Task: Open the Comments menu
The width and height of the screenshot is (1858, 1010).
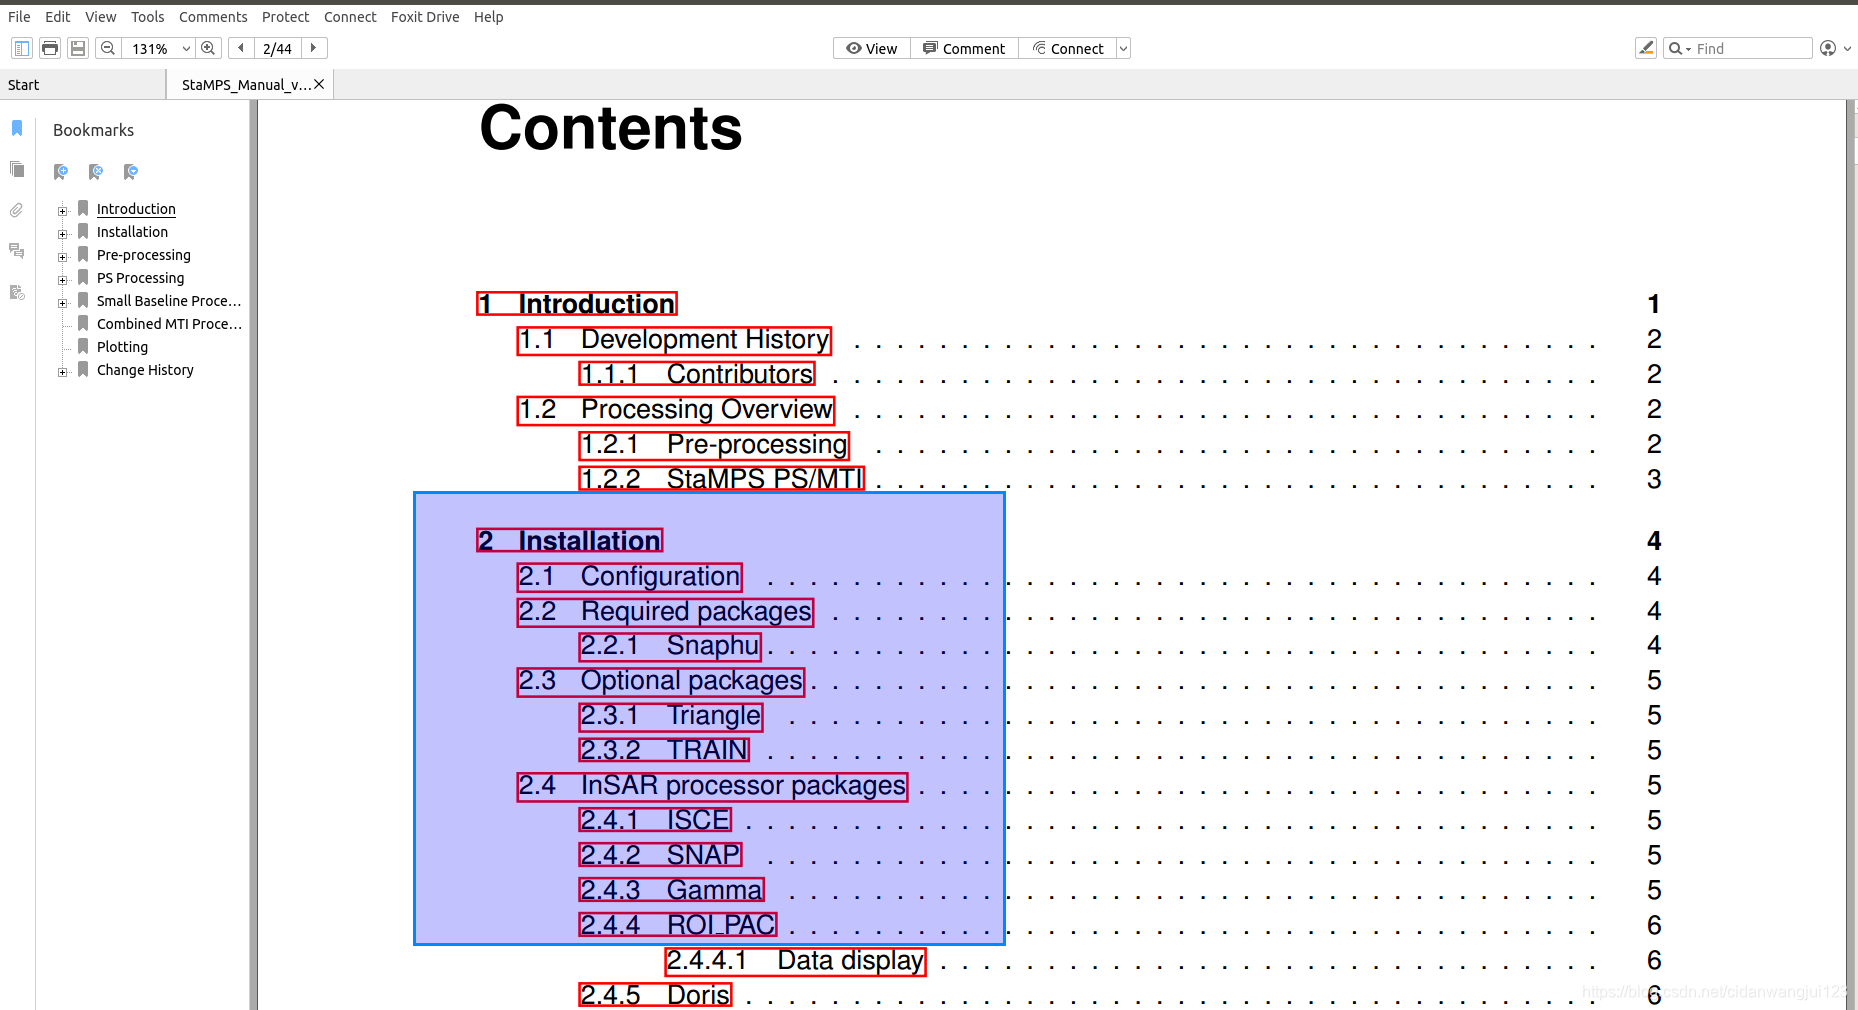Action: [x=213, y=17]
